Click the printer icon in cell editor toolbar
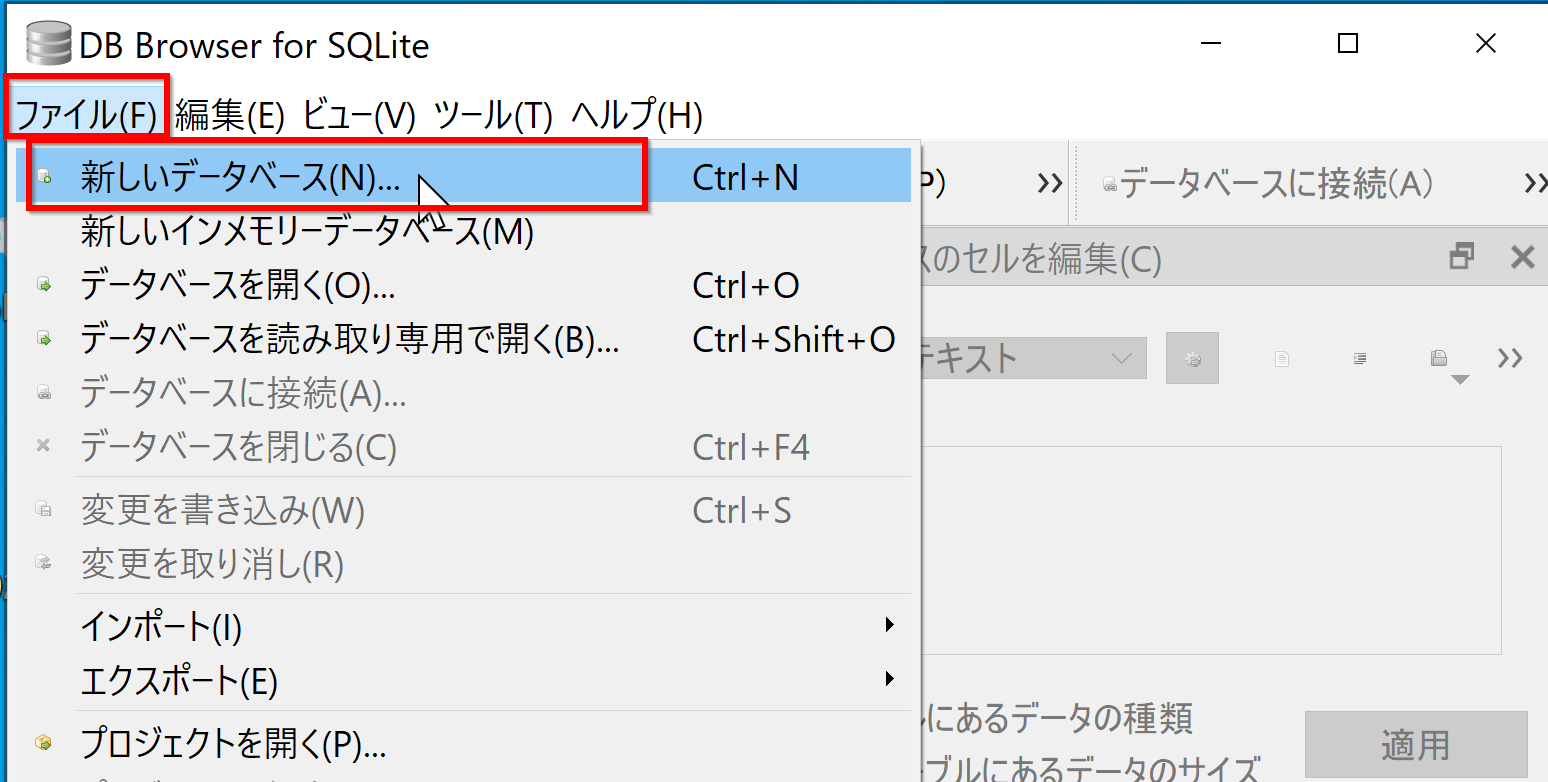The height and width of the screenshot is (782, 1548). (1439, 357)
